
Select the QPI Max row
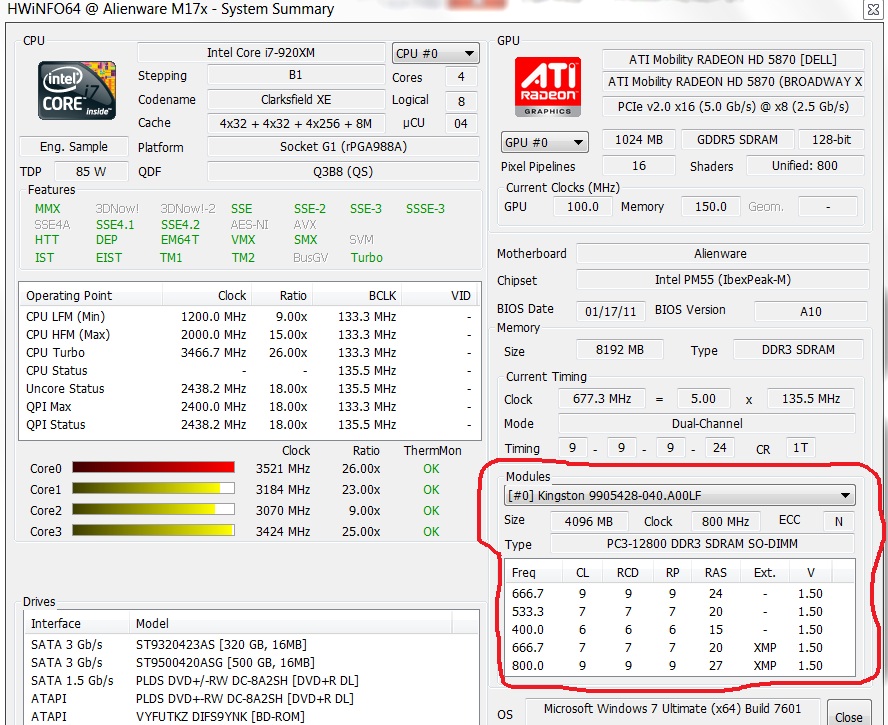(x=250, y=407)
